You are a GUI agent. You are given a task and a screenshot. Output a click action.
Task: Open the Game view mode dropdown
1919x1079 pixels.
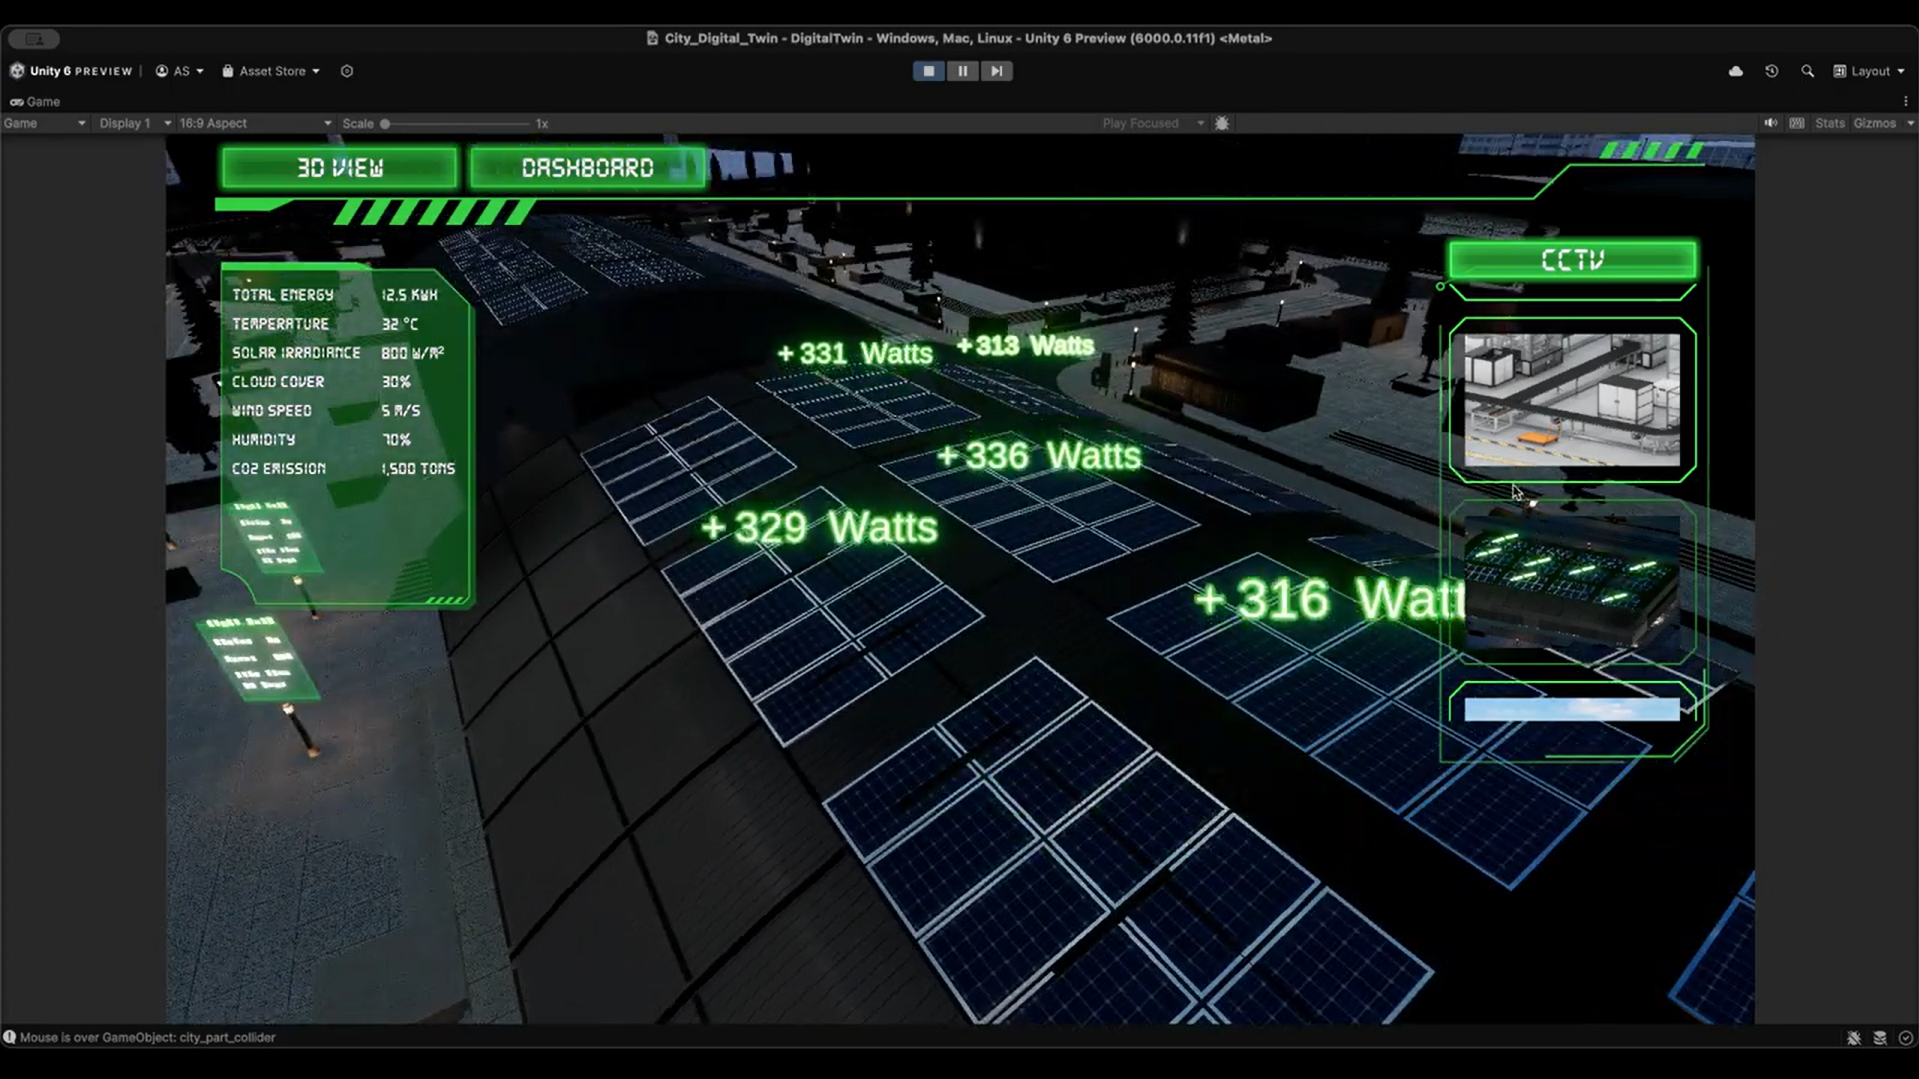45,123
